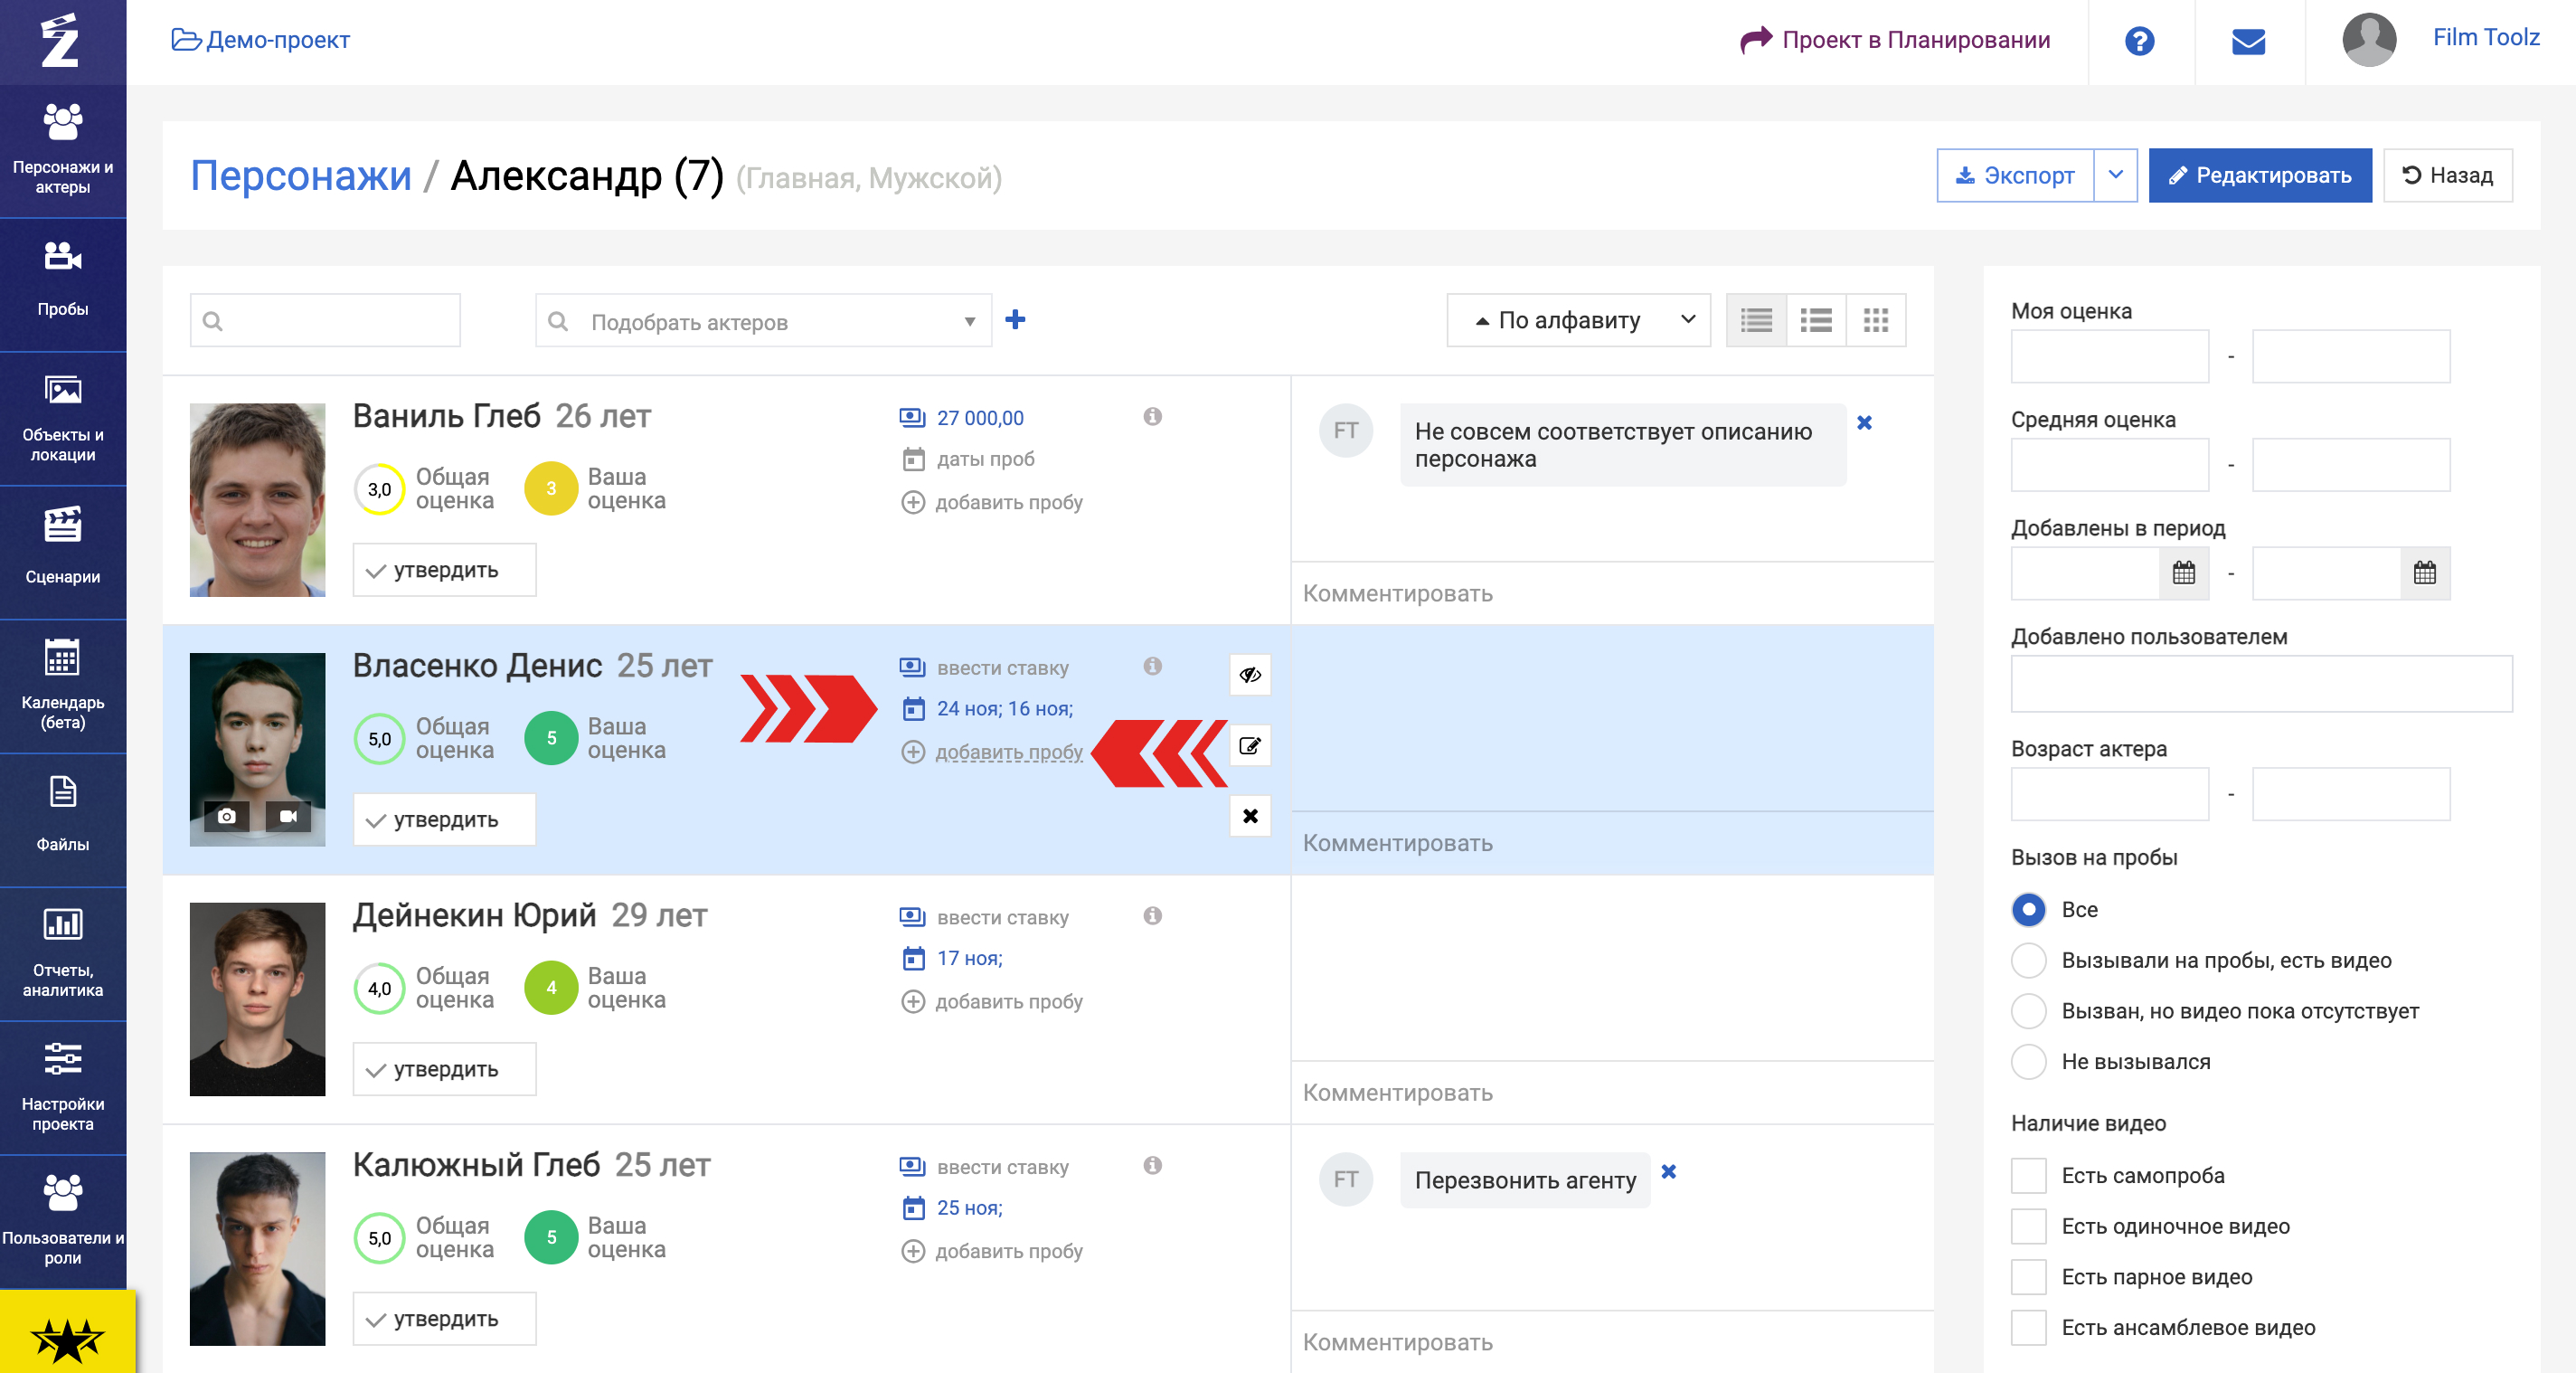Click 'Проект в Планировании' status link
The height and width of the screenshot is (1373, 2576).
coord(1895,40)
